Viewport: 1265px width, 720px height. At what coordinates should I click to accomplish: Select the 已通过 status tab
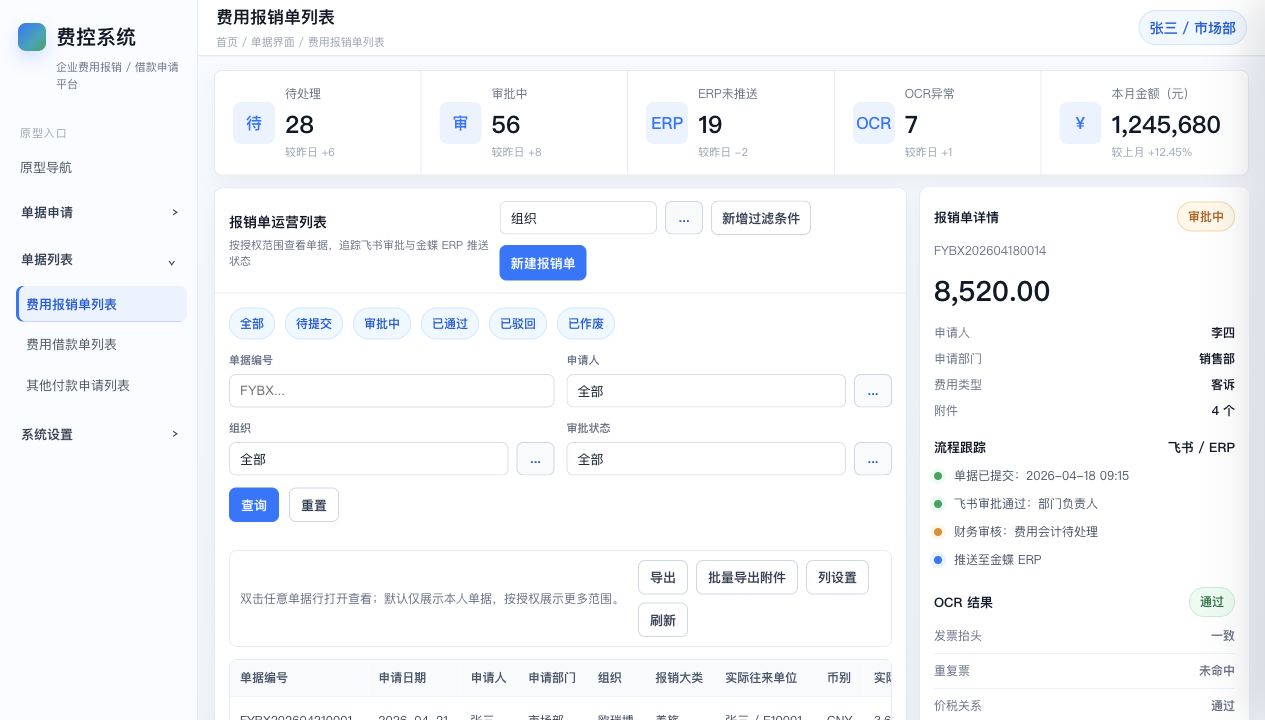(x=450, y=323)
